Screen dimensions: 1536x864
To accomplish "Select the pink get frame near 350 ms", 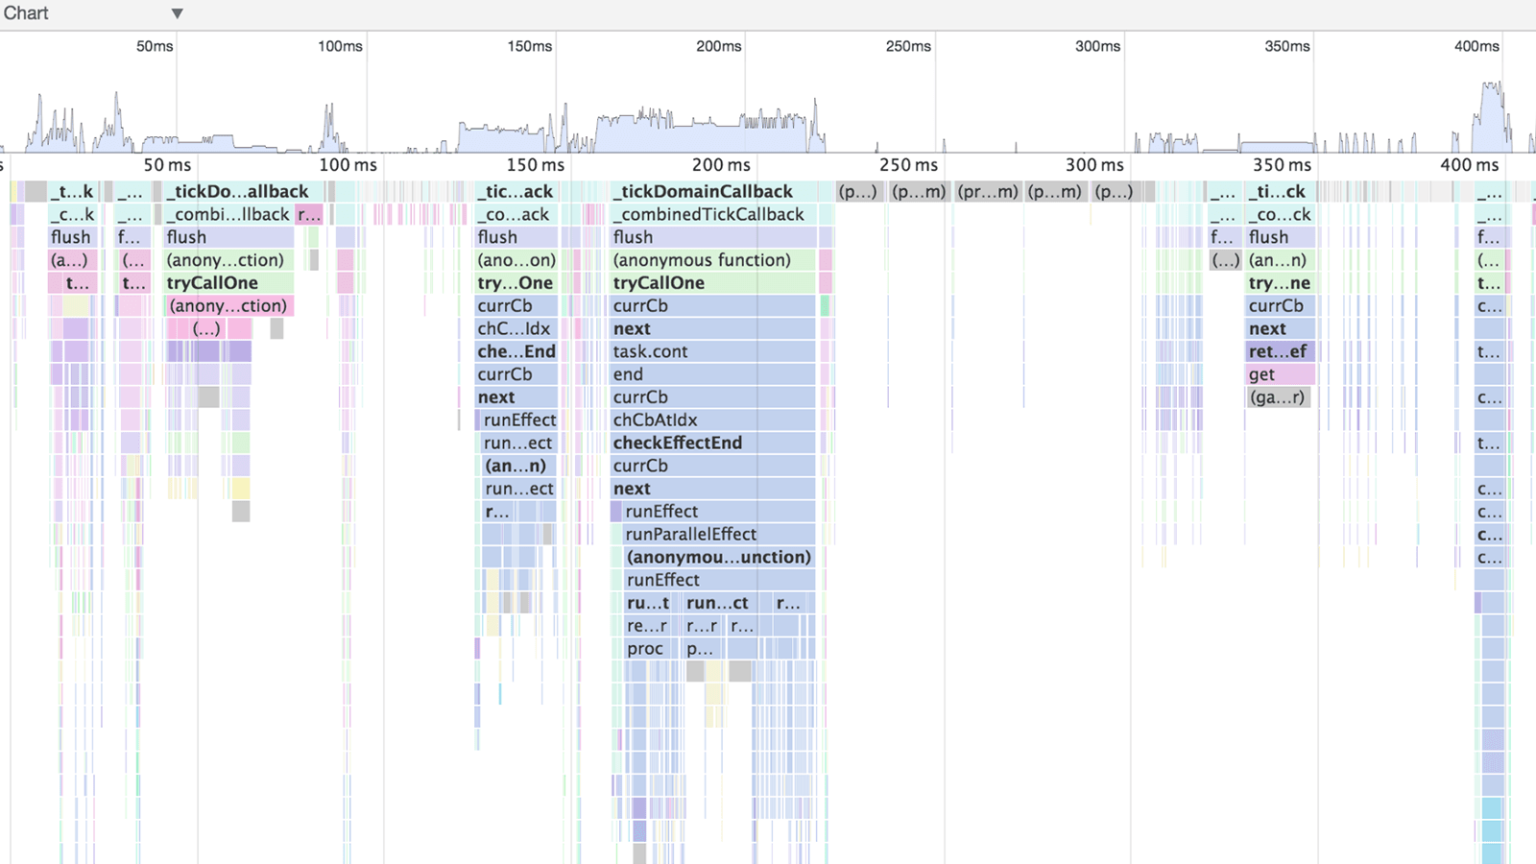I will pyautogui.click(x=1262, y=374).
